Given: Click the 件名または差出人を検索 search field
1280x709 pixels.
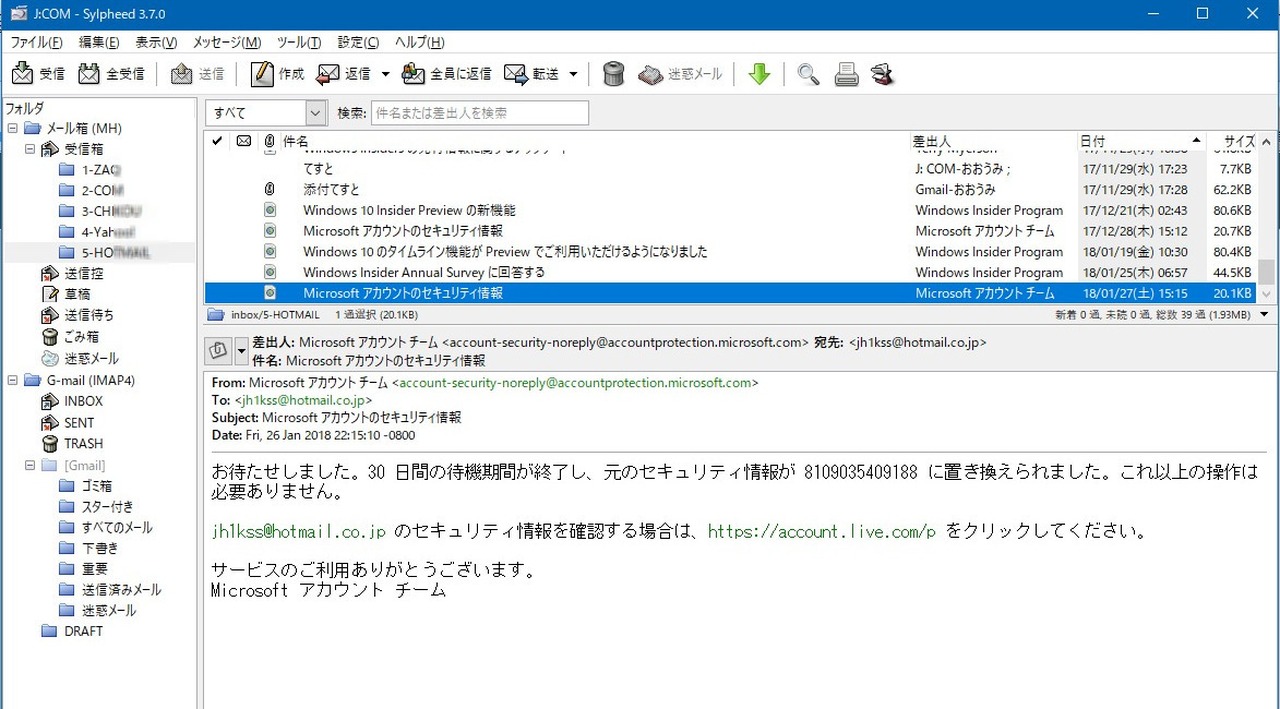Looking at the screenshot, I should pos(480,113).
